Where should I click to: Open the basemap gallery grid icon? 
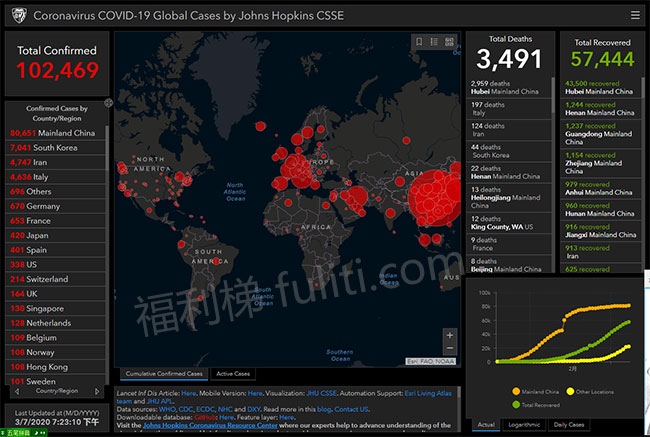tap(449, 41)
